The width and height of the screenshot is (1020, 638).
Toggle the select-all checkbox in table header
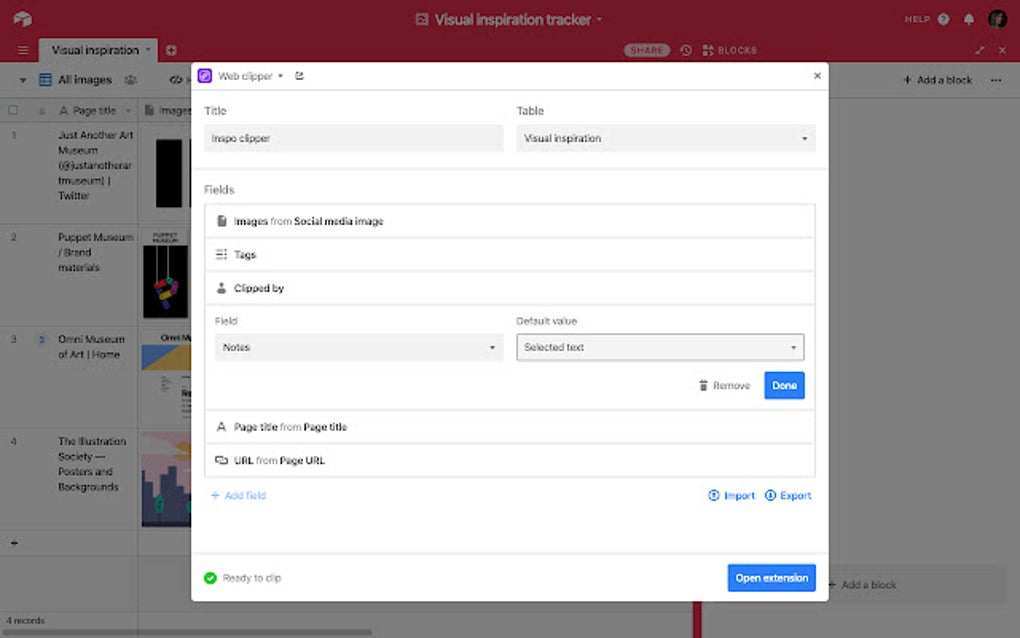tap(13, 110)
